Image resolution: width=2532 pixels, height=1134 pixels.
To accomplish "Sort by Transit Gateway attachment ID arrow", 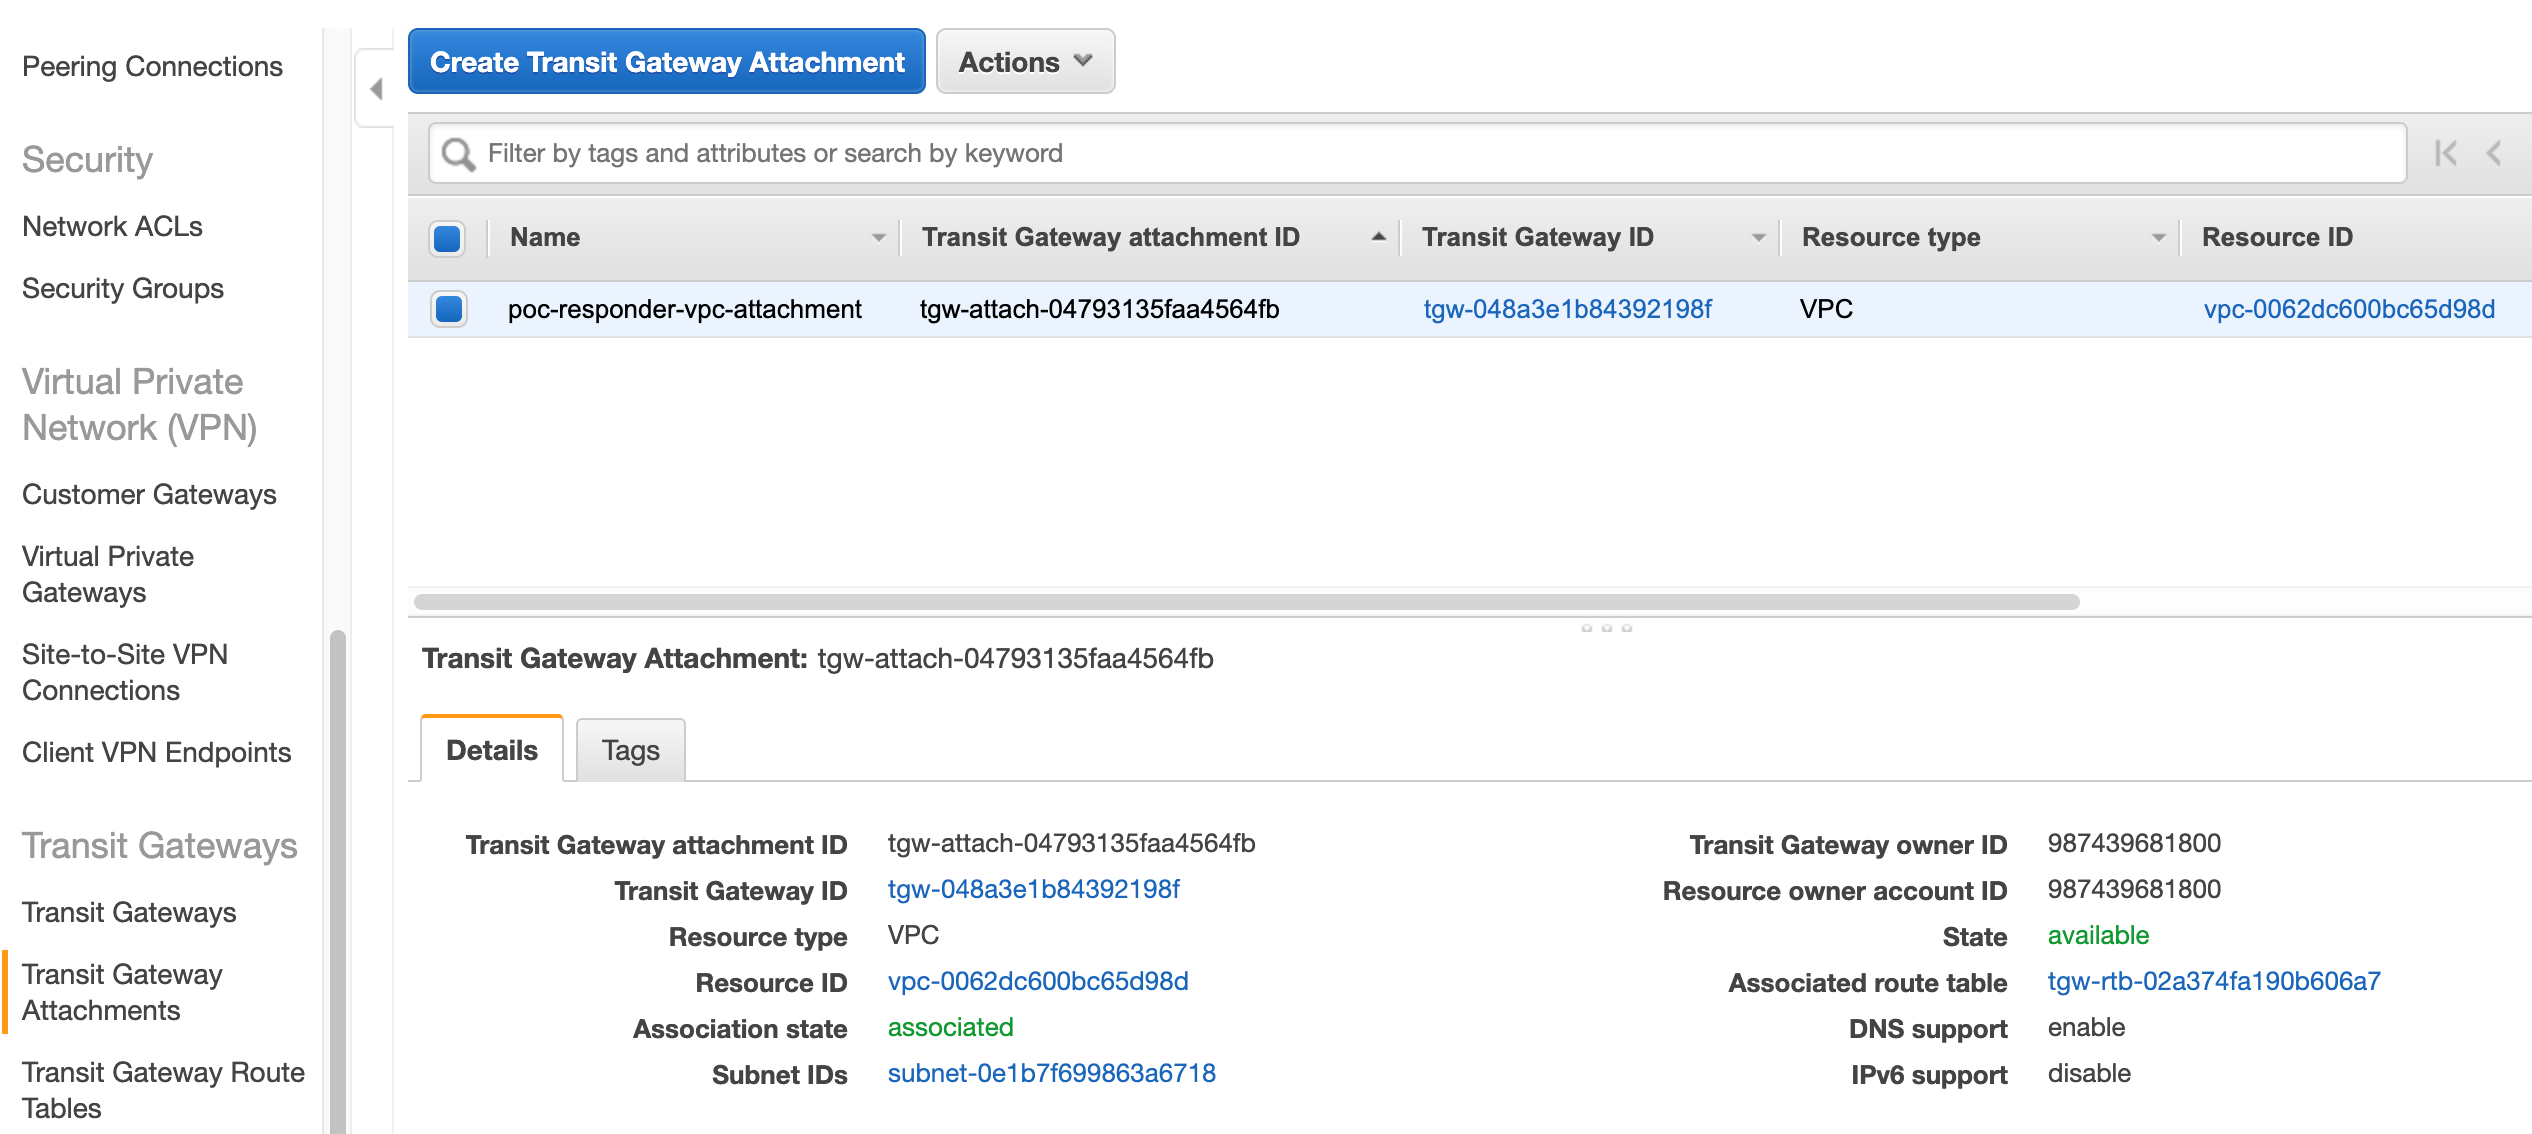I will (1378, 237).
